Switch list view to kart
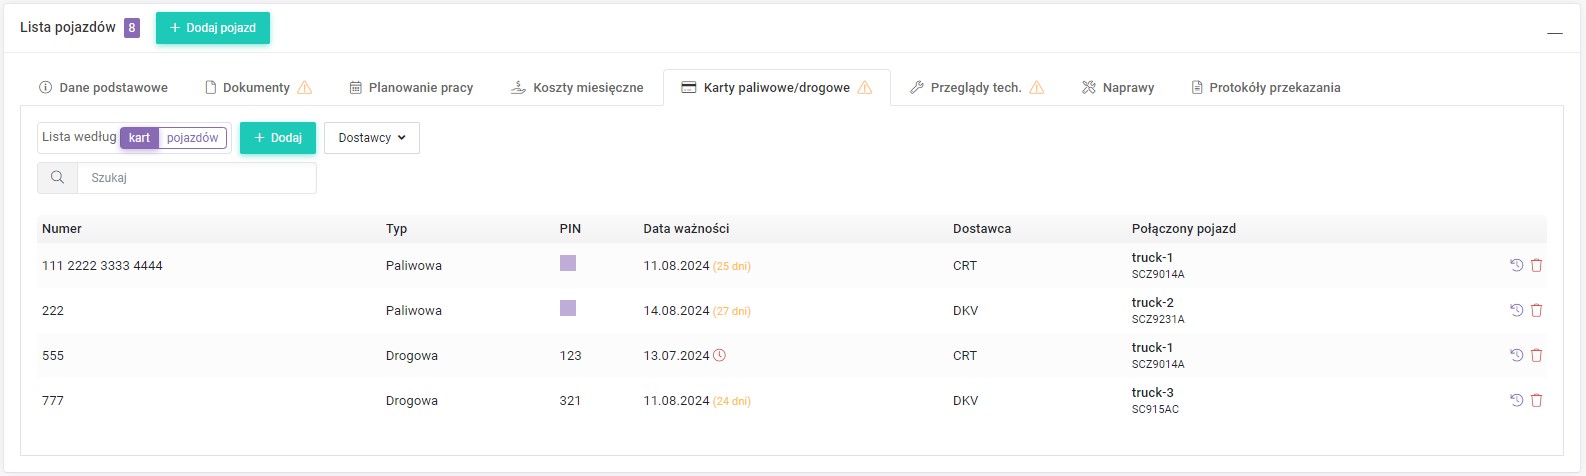Viewport: 1586px width, 476px height. [x=139, y=138]
